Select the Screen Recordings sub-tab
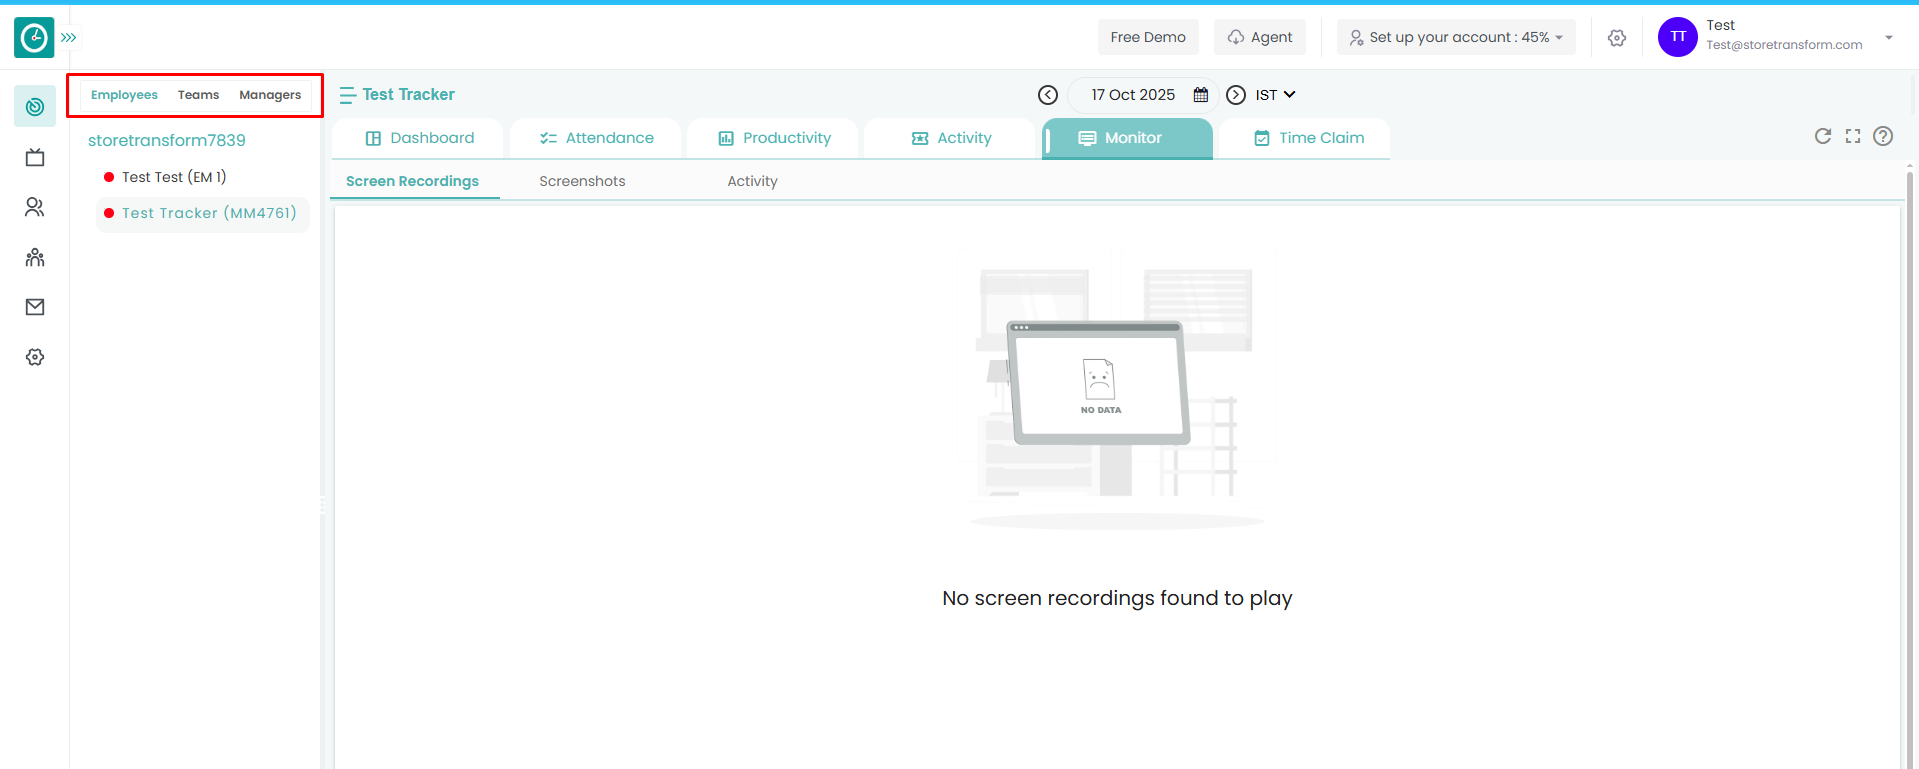 413,181
